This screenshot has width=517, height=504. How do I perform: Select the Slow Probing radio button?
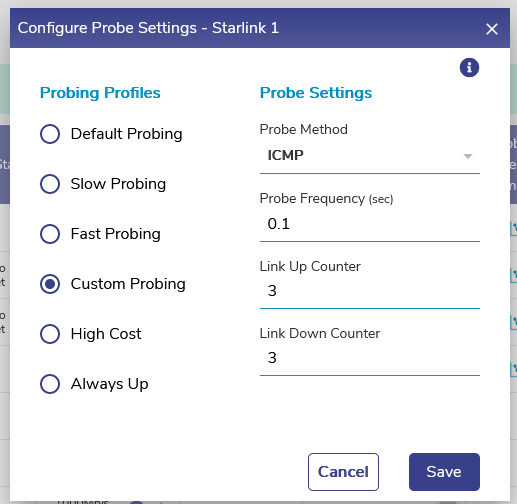click(x=50, y=184)
